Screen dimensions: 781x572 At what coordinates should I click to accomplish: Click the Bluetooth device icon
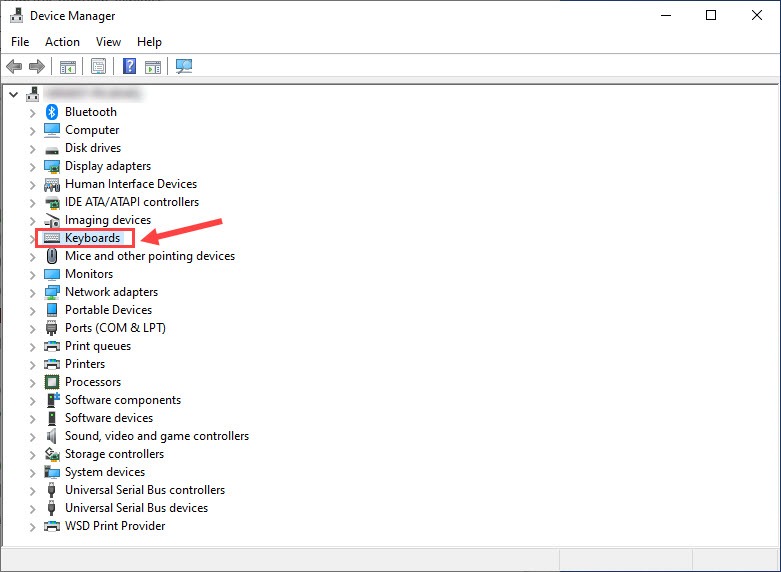click(x=53, y=112)
